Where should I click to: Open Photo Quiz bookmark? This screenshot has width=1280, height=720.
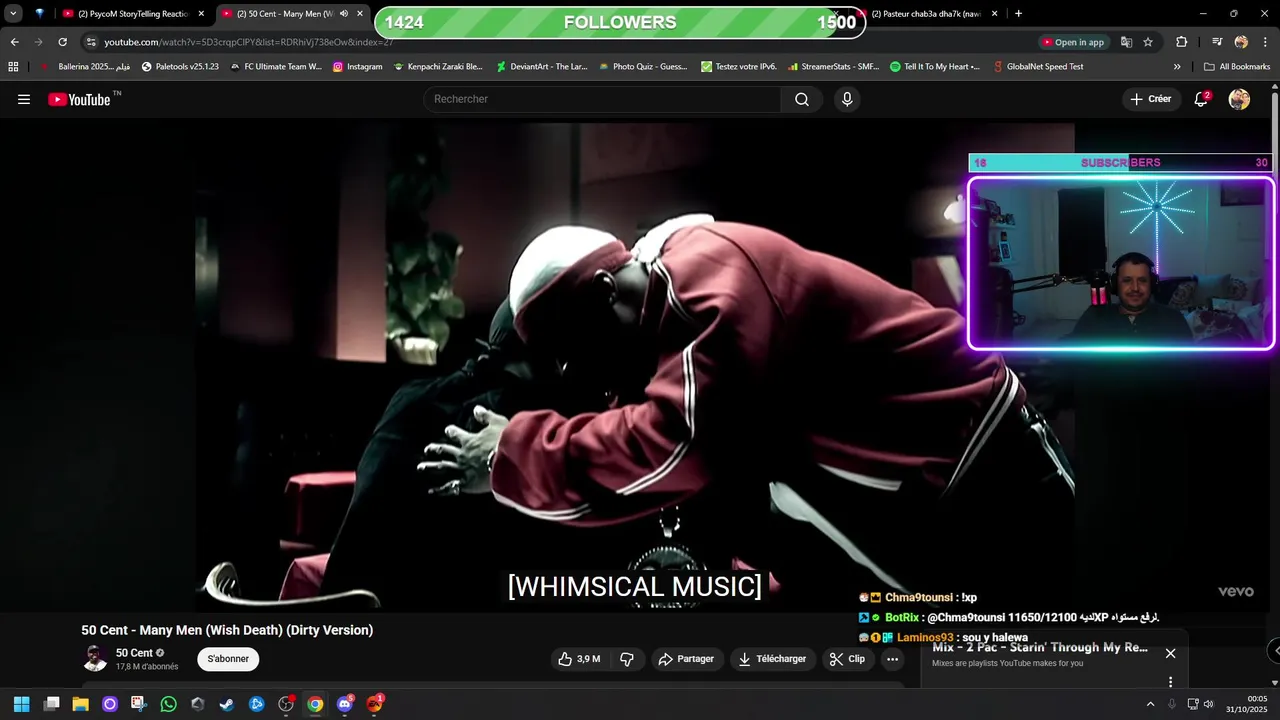click(643, 67)
